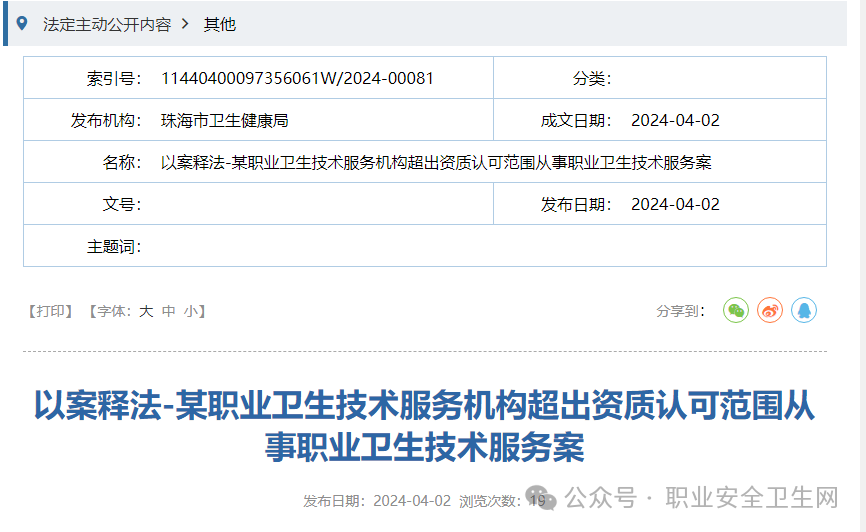866x532 pixels.
Task: Set font size to 大 (large)
Action: tap(146, 311)
